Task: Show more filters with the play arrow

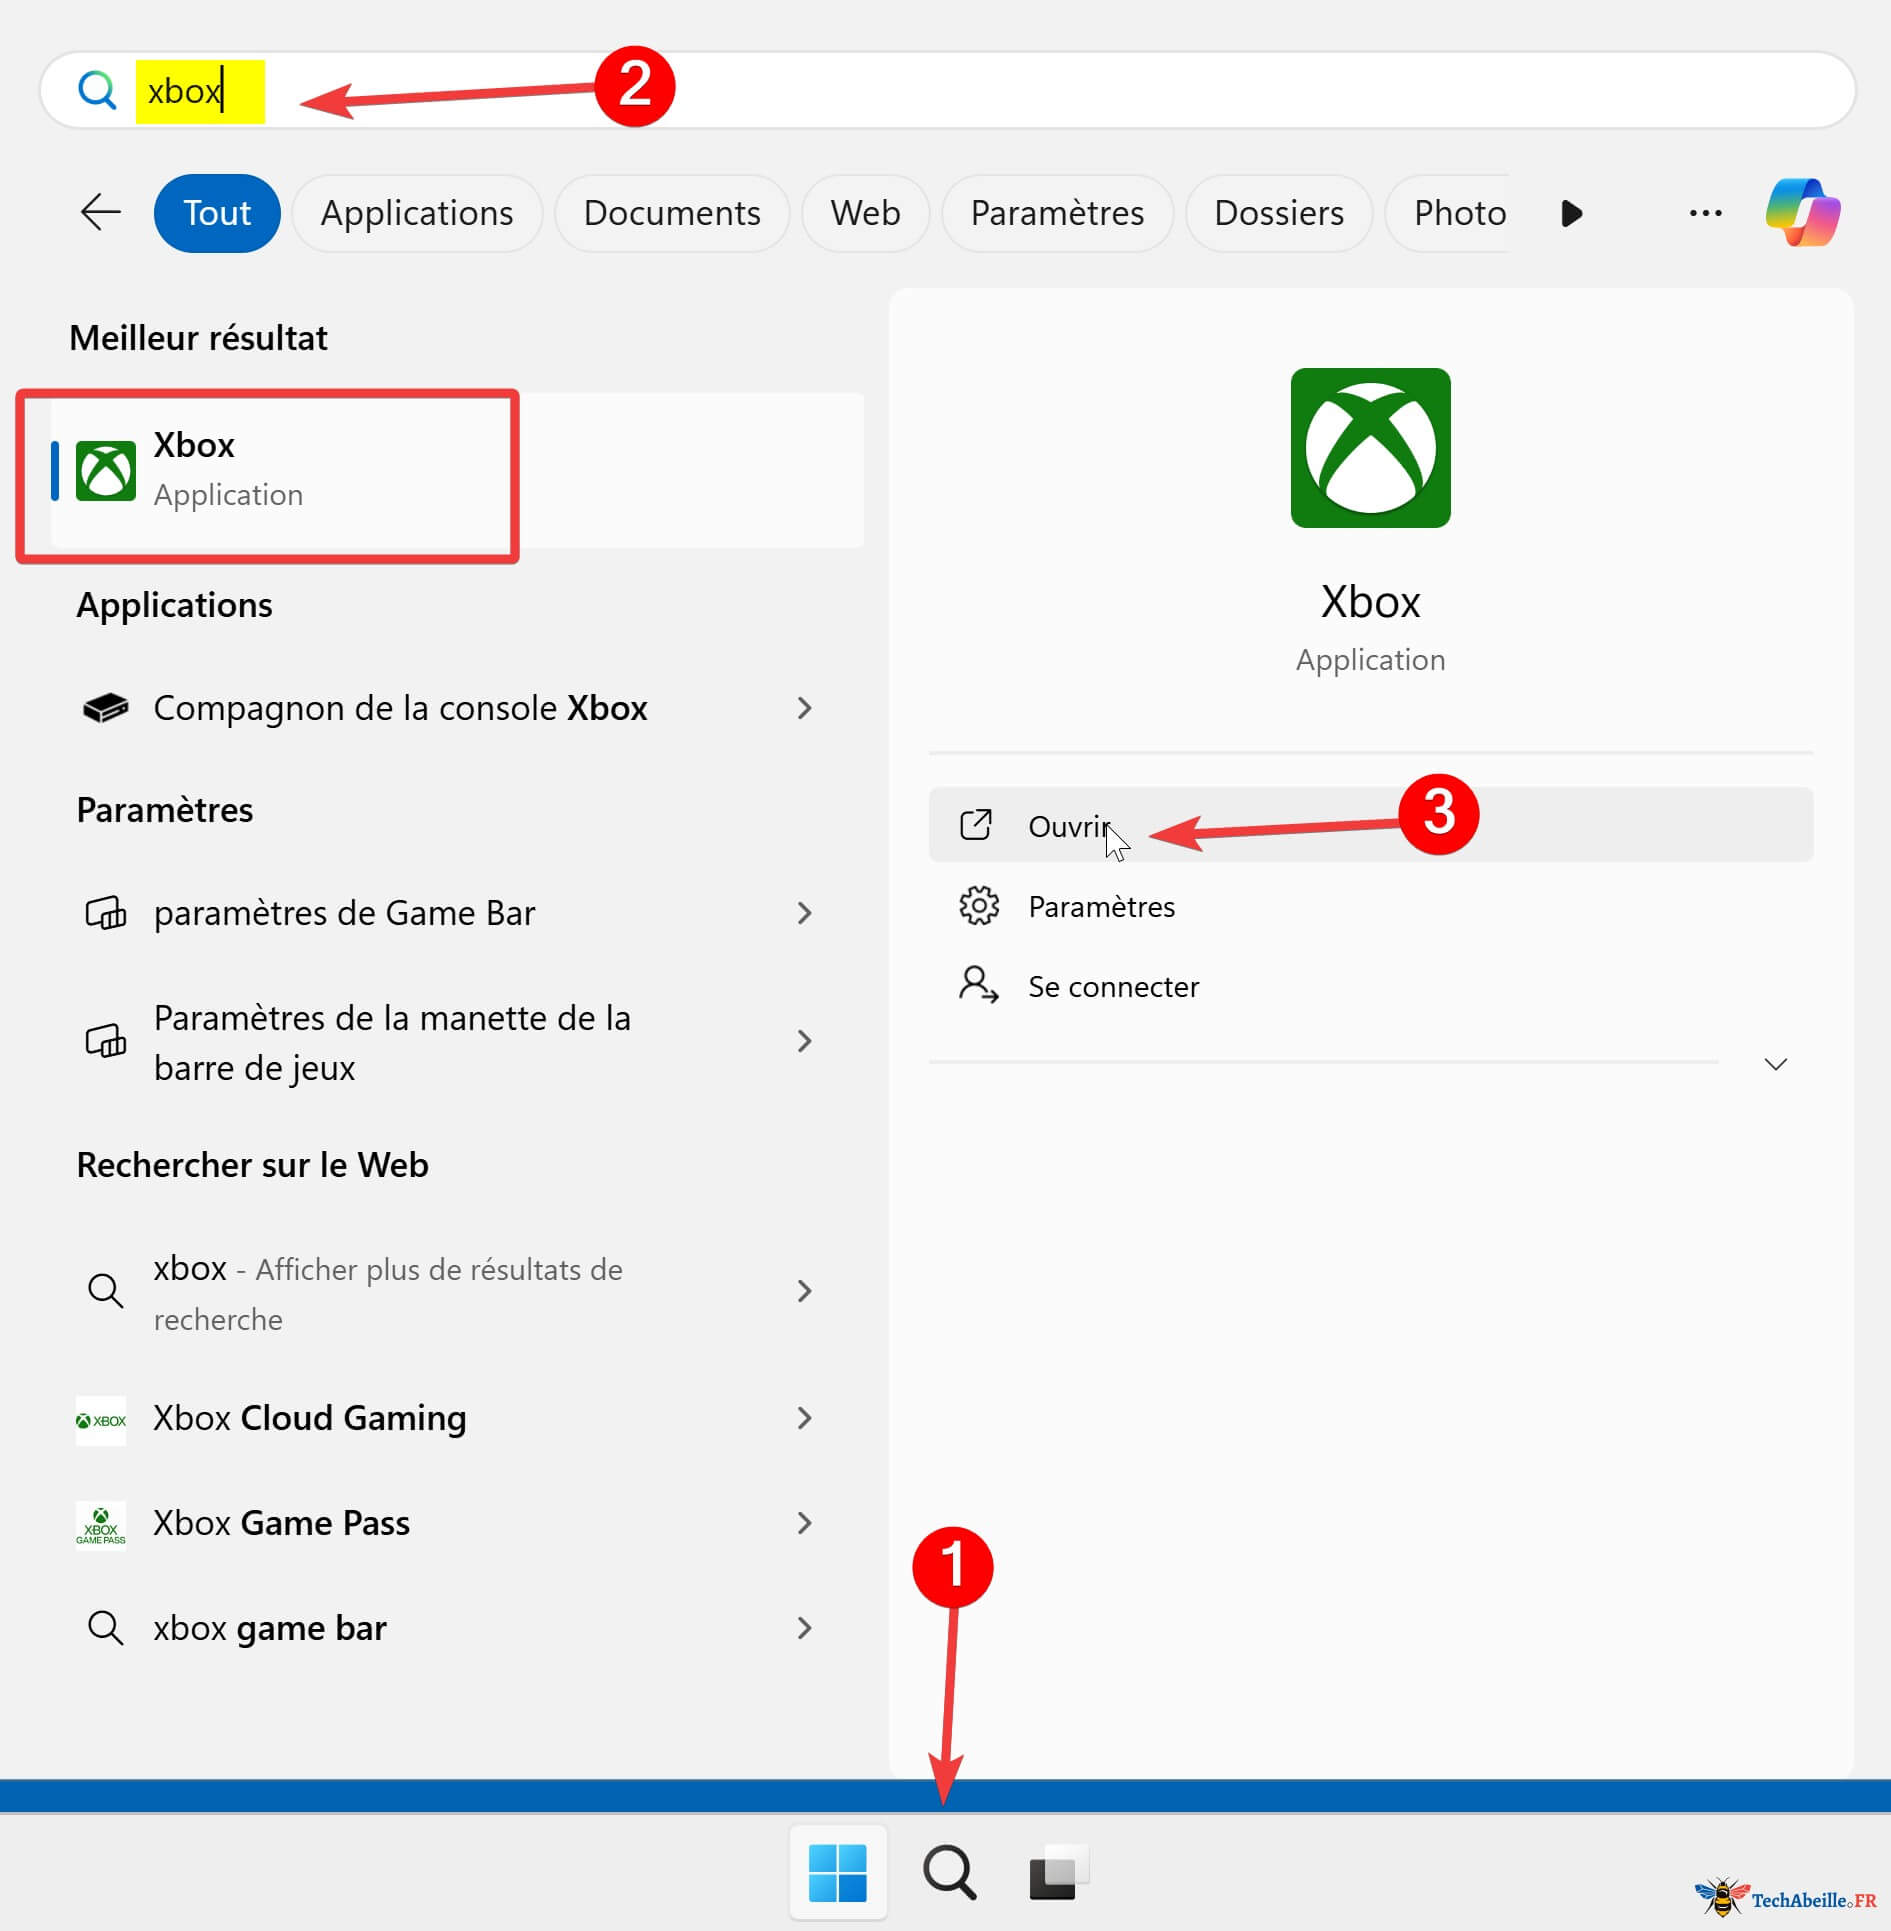Action: point(1571,213)
